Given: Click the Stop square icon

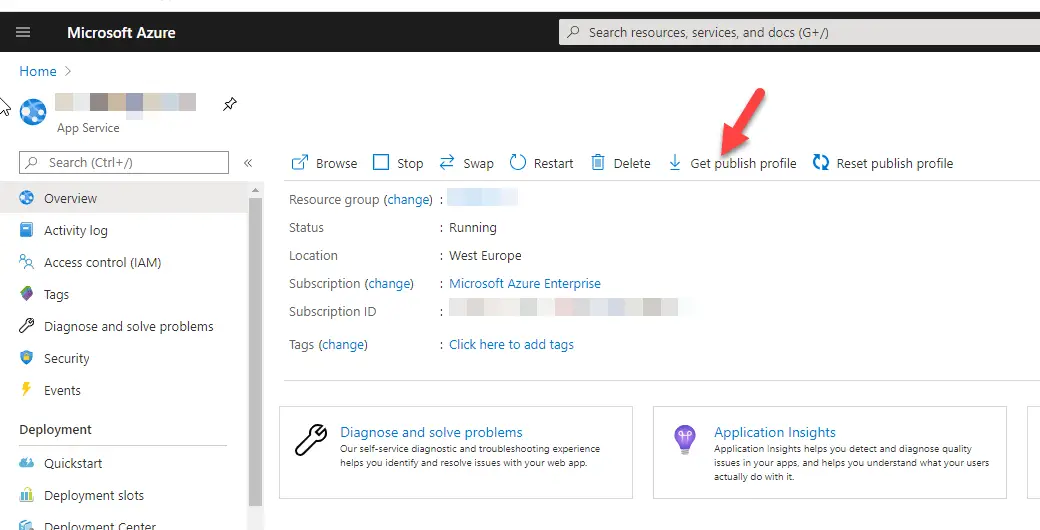Looking at the screenshot, I should [x=381, y=163].
